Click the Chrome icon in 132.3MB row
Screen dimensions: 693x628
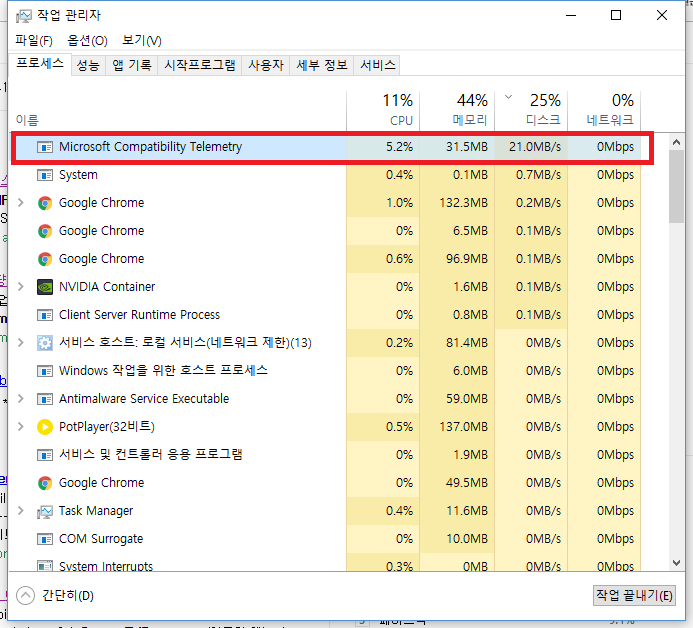45,203
